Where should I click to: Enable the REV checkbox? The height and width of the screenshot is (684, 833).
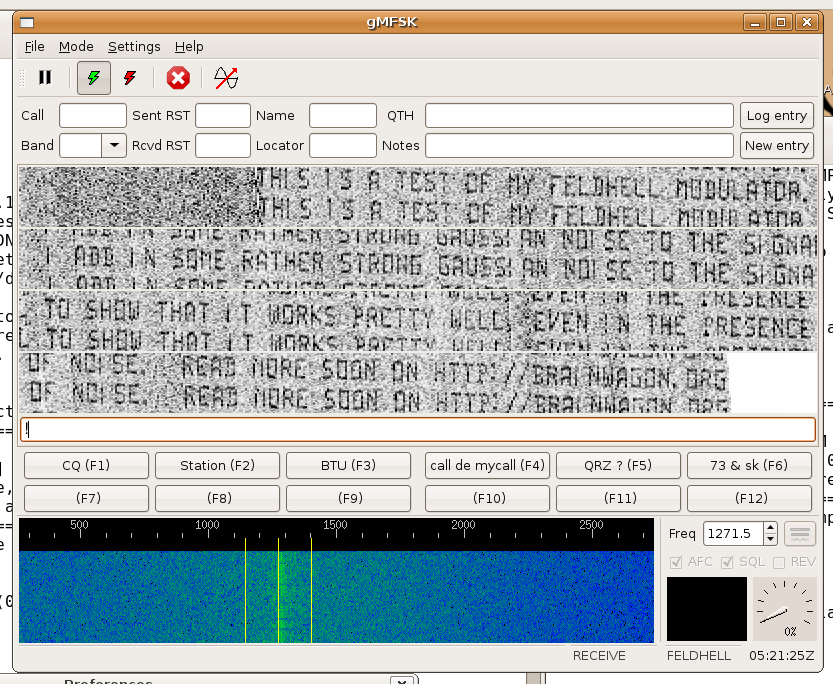[x=779, y=562]
